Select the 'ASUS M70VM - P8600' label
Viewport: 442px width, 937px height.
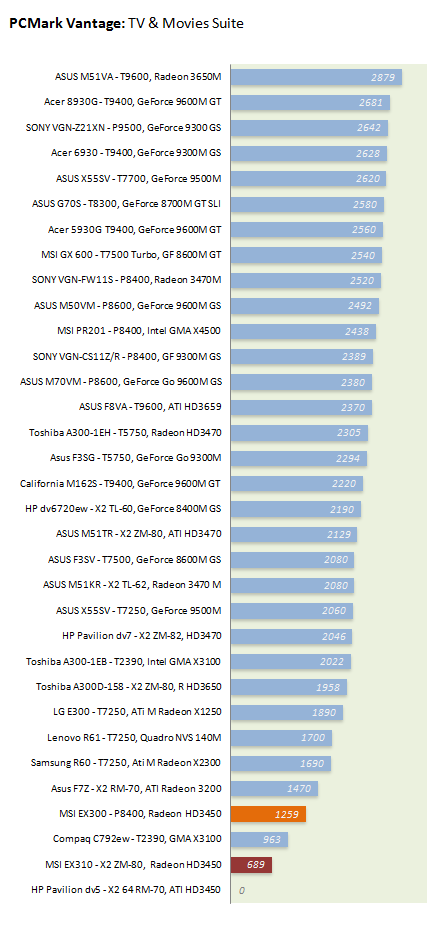121,382
